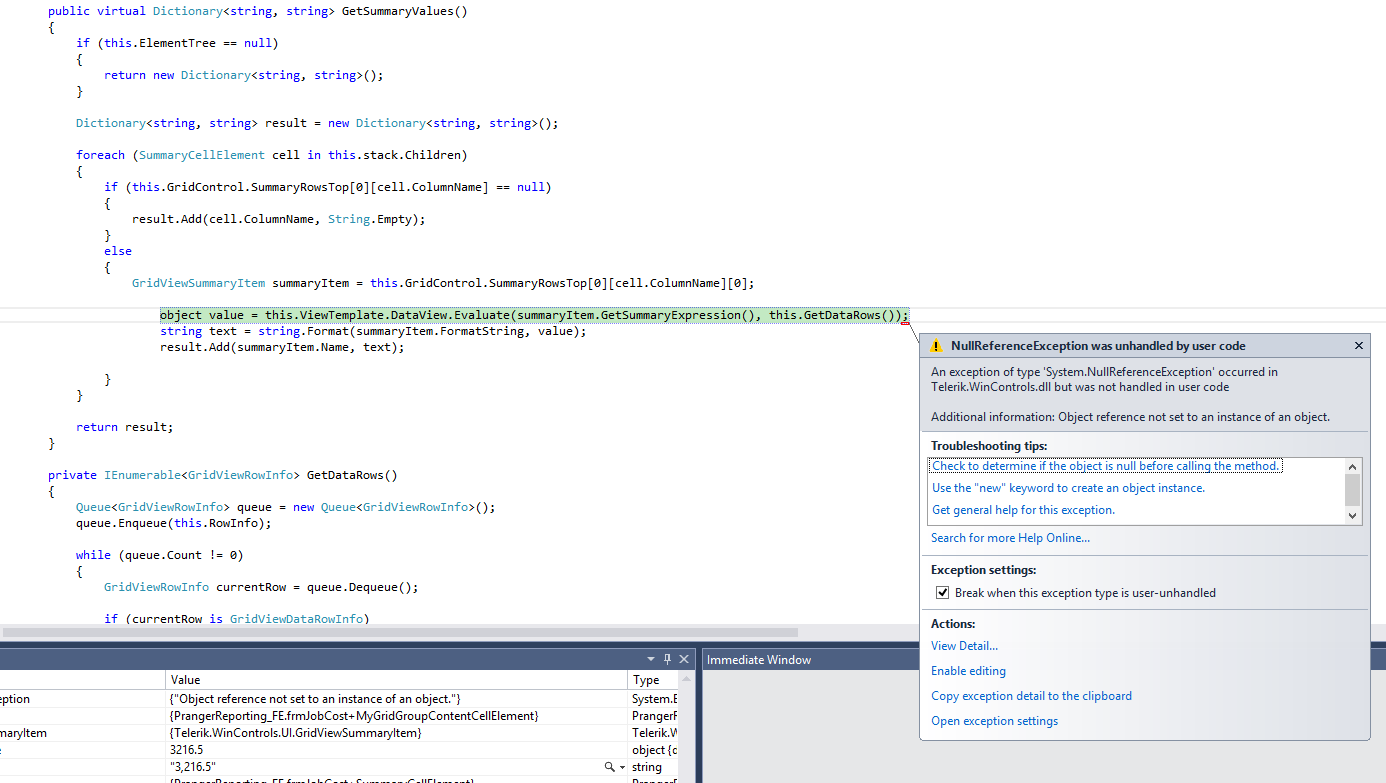Open the magnifier text visualizer for "3,216.5"
Viewport: 1386px width, 783px height.
pos(609,767)
